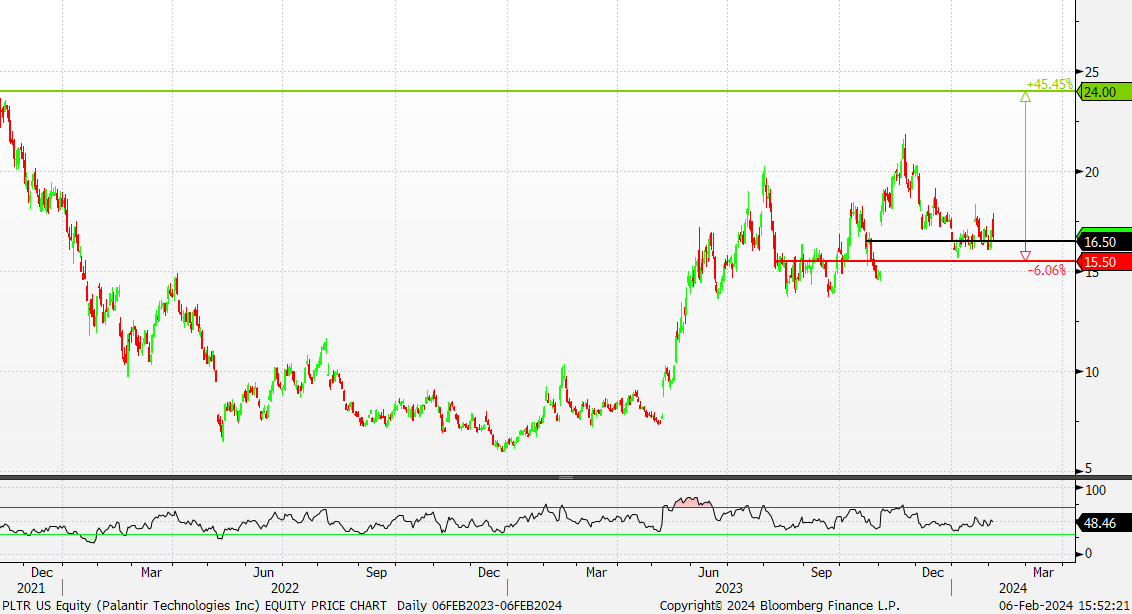The height and width of the screenshot is (614, 1132).
Task: Click the -6.06% downside annotation
Action: coord(1047,270)
